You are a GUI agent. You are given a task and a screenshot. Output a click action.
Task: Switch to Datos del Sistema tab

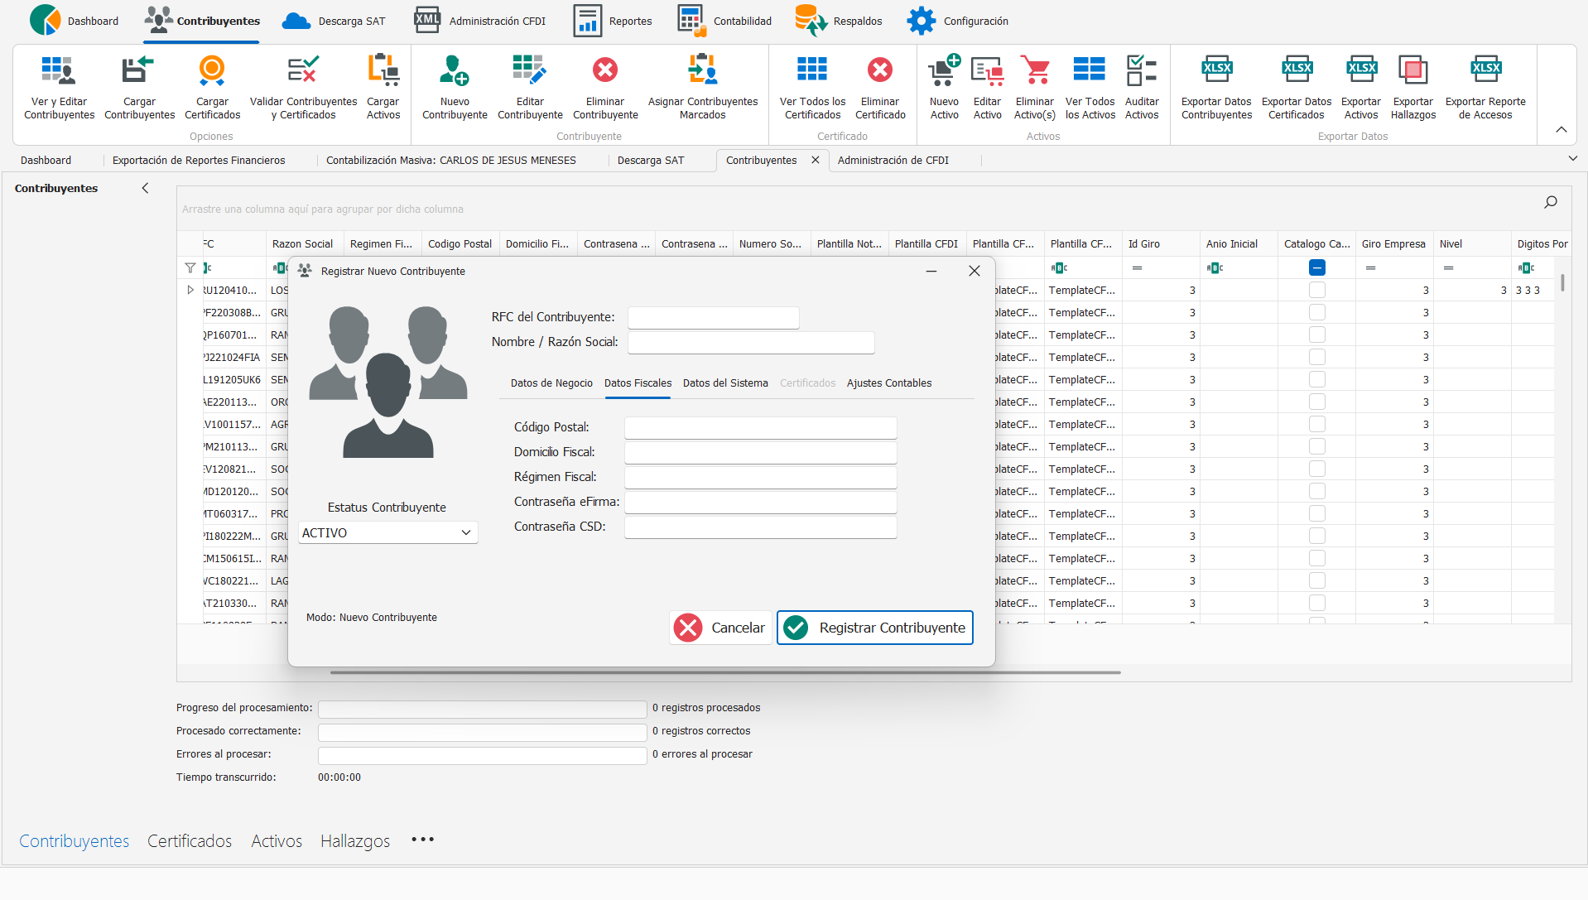pos(725,383)
